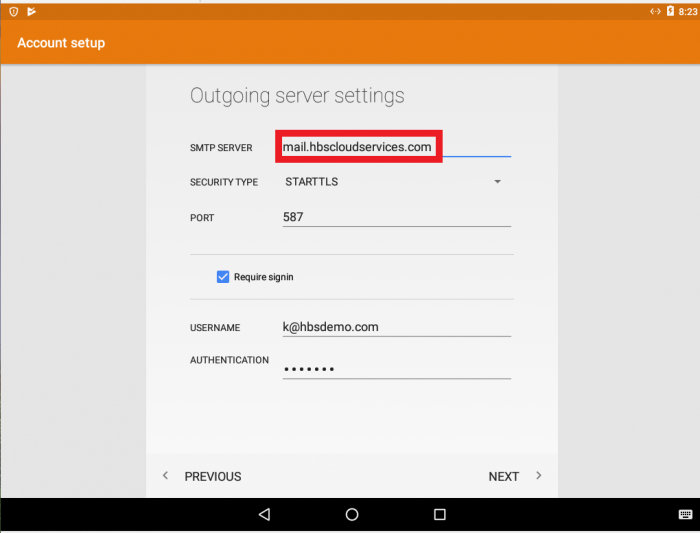The width and height of the screenshot is (700, 533).
Task: Click the Require signin label text
Action: (x=263, y=277)
